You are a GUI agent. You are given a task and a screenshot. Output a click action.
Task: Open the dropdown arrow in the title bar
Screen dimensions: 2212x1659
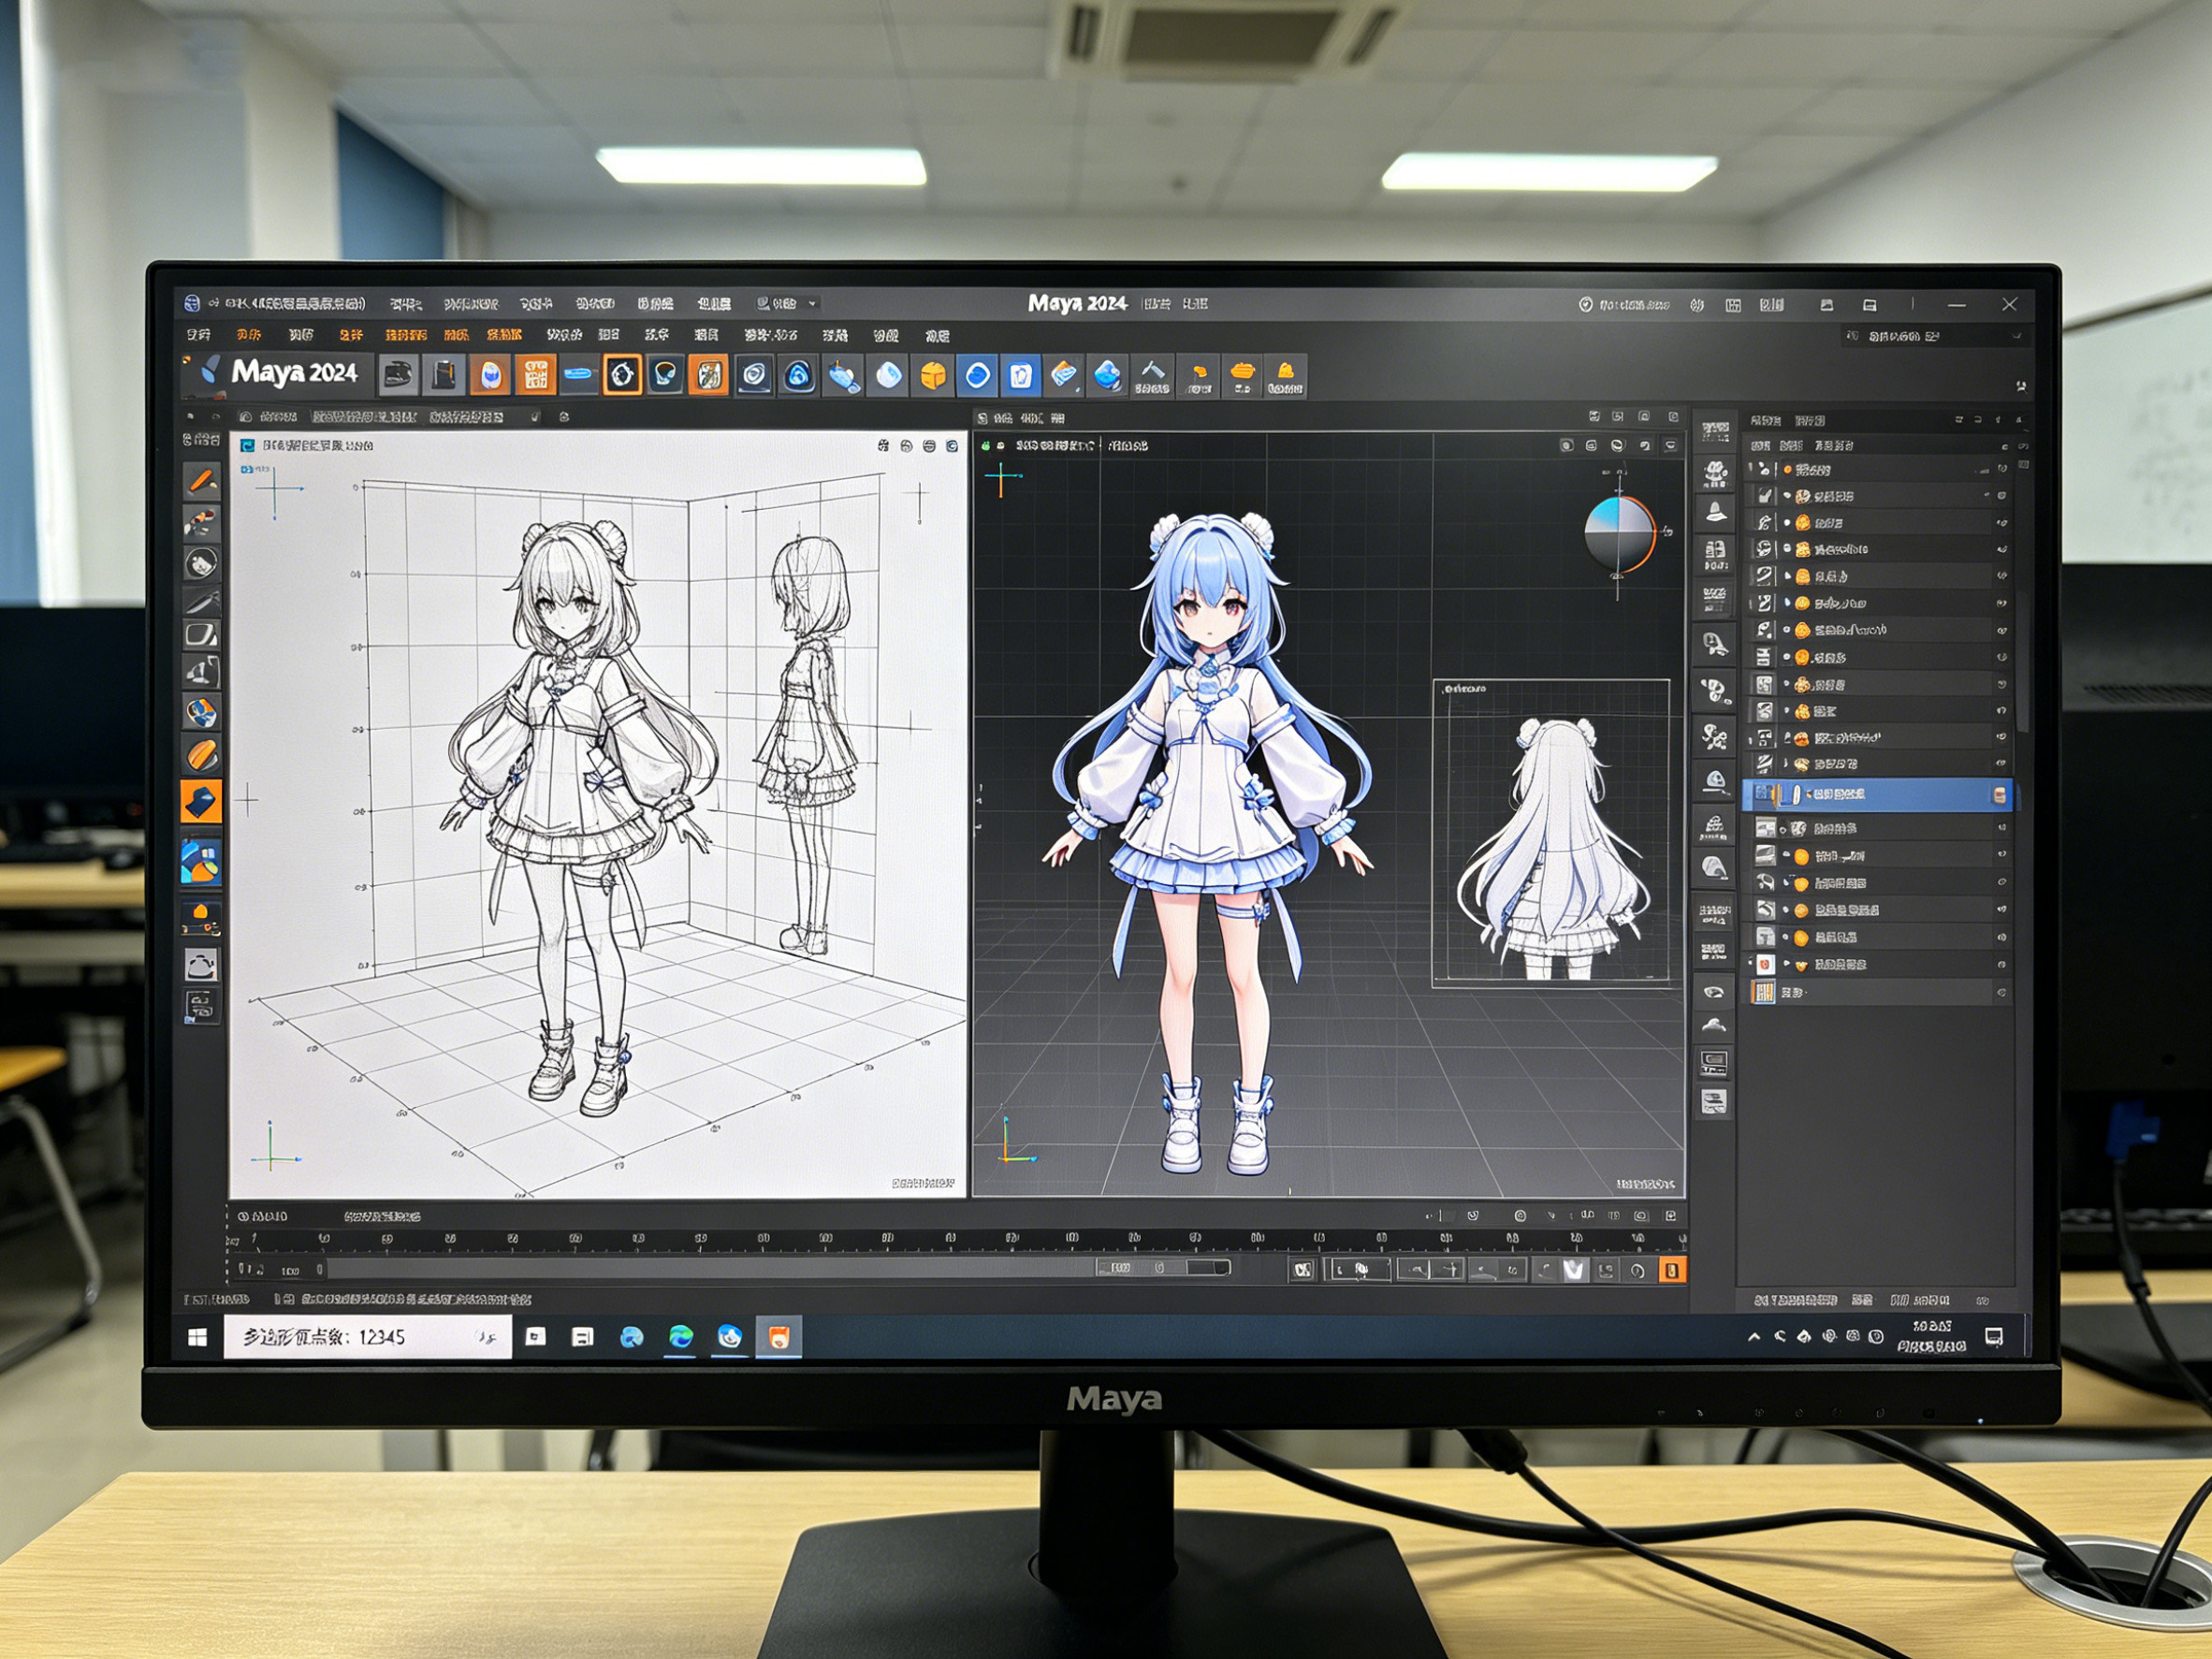tap(813, 303)
